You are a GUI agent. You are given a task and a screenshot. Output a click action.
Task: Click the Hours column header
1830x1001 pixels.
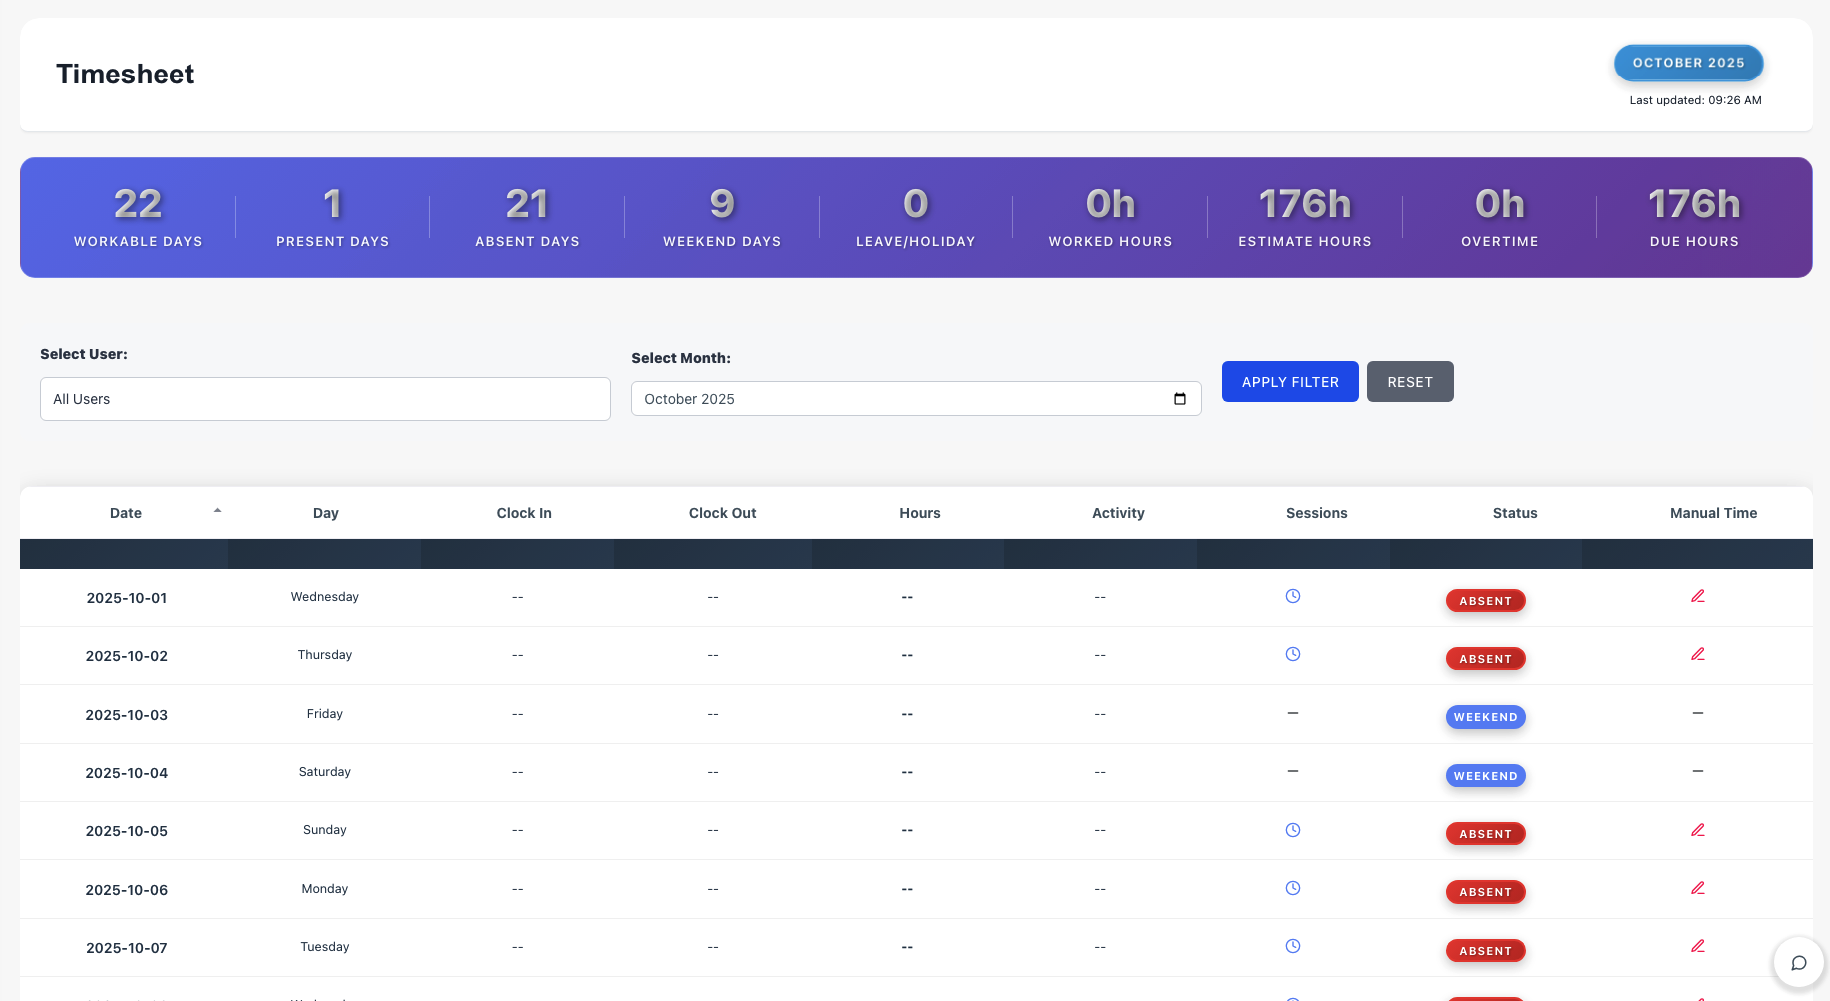[919, 513]
